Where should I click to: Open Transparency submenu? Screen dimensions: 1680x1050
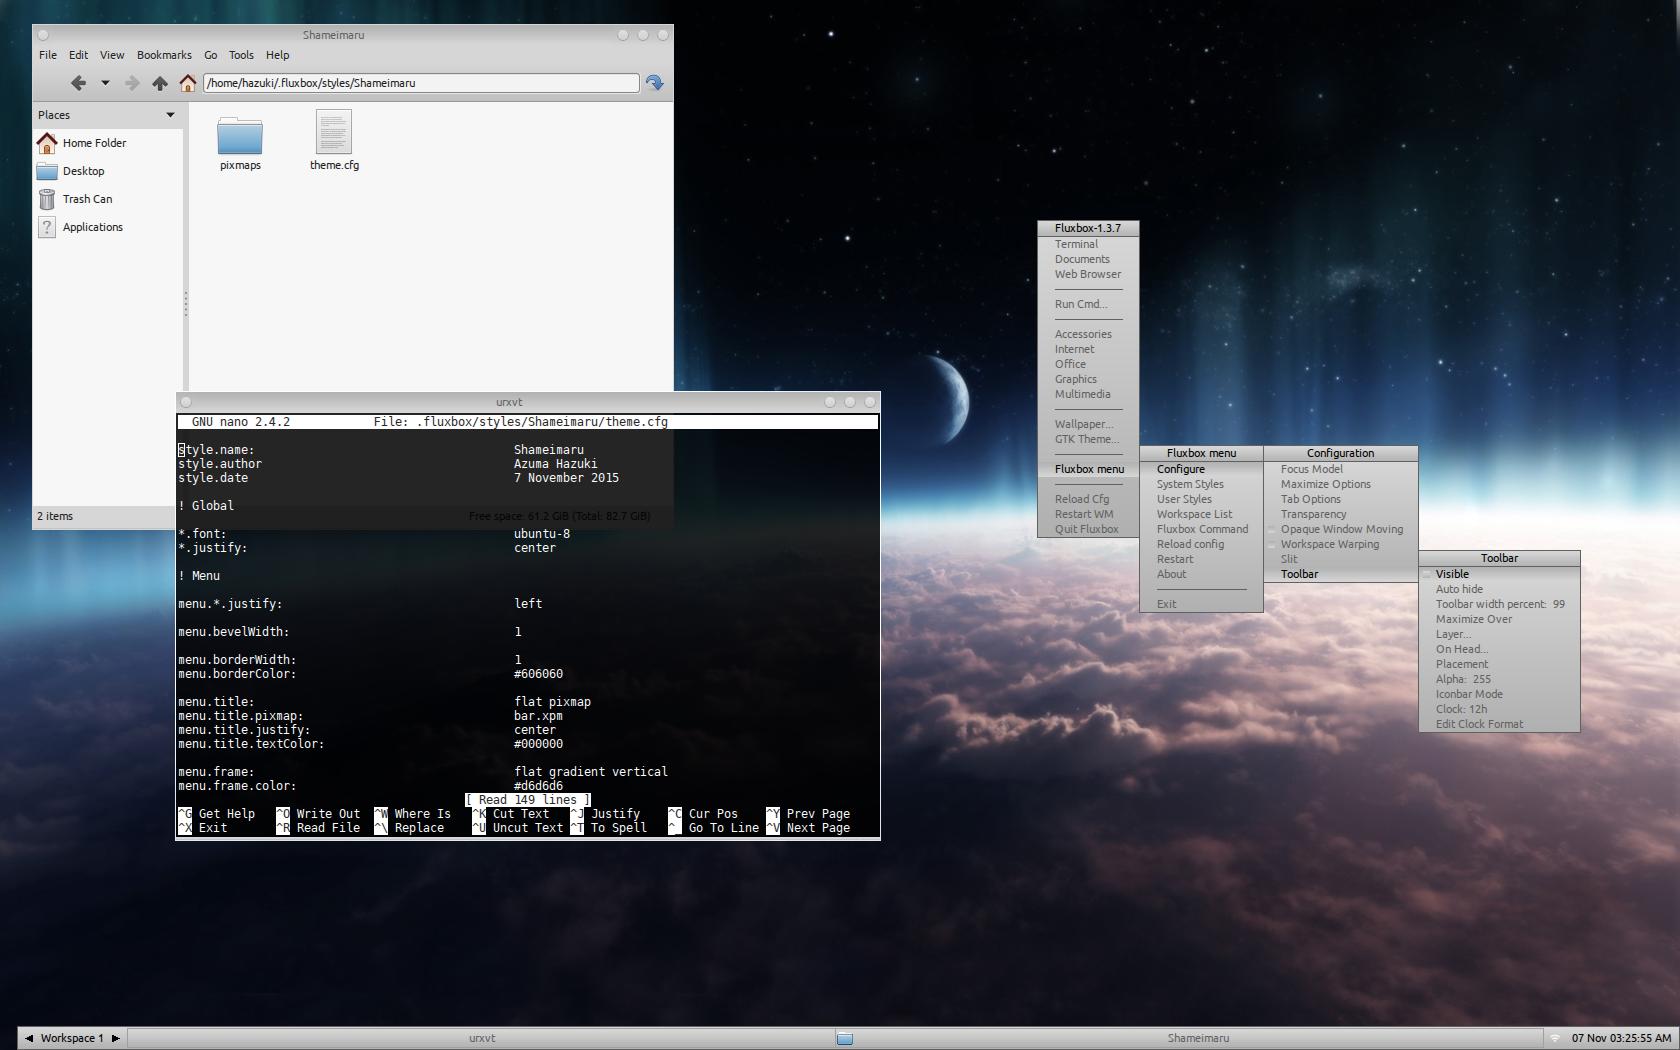coord(1340,514)
